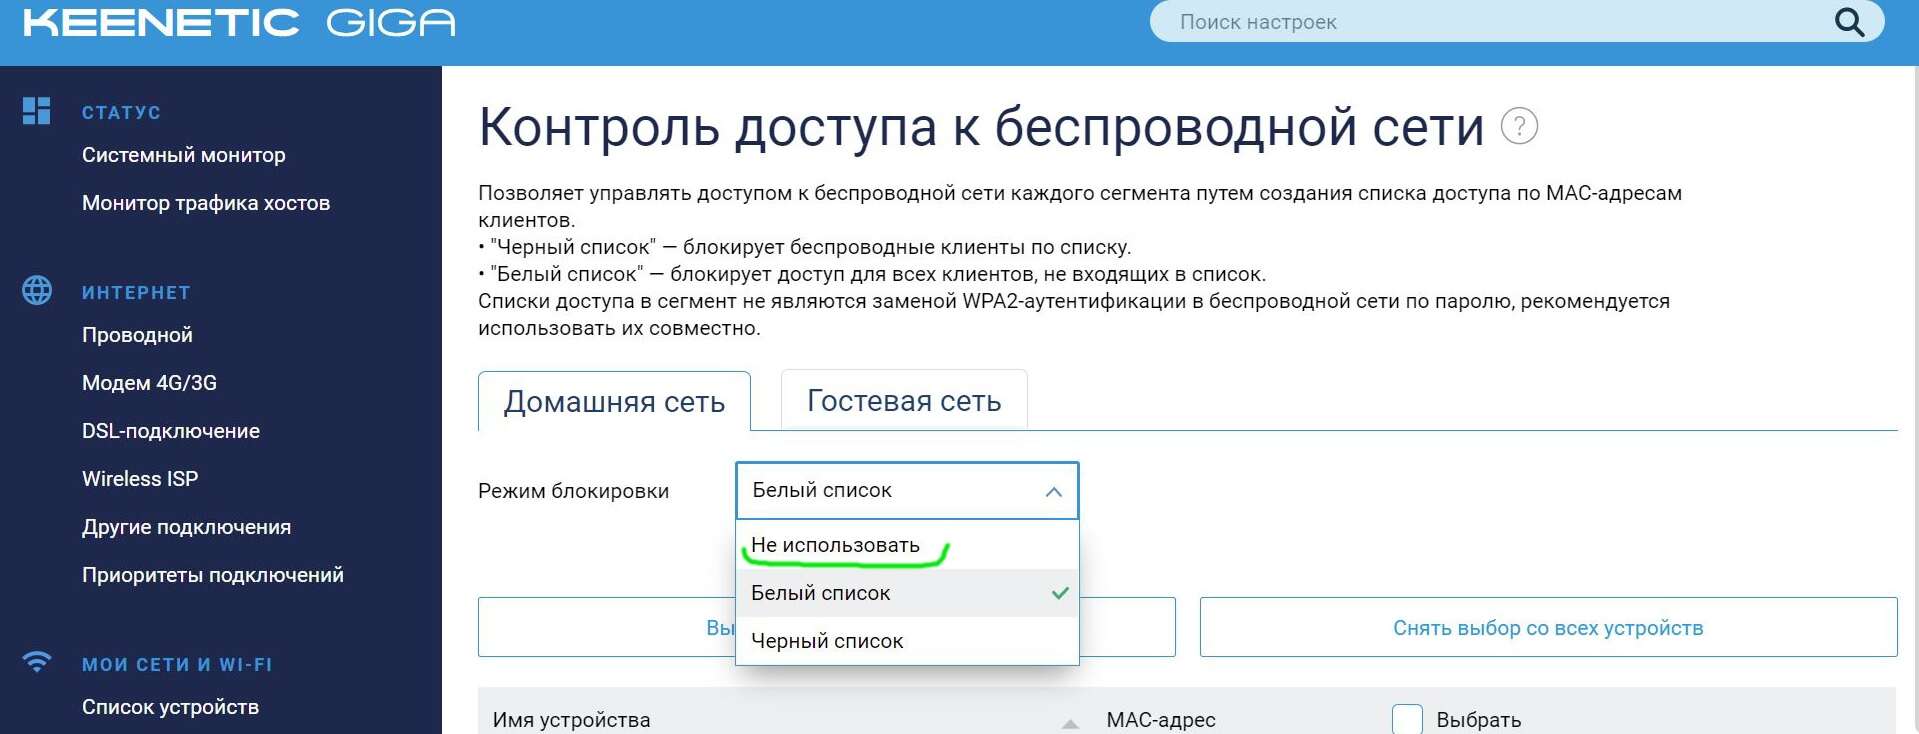Choose Белый список option
1919x734 pixels.
907,593
